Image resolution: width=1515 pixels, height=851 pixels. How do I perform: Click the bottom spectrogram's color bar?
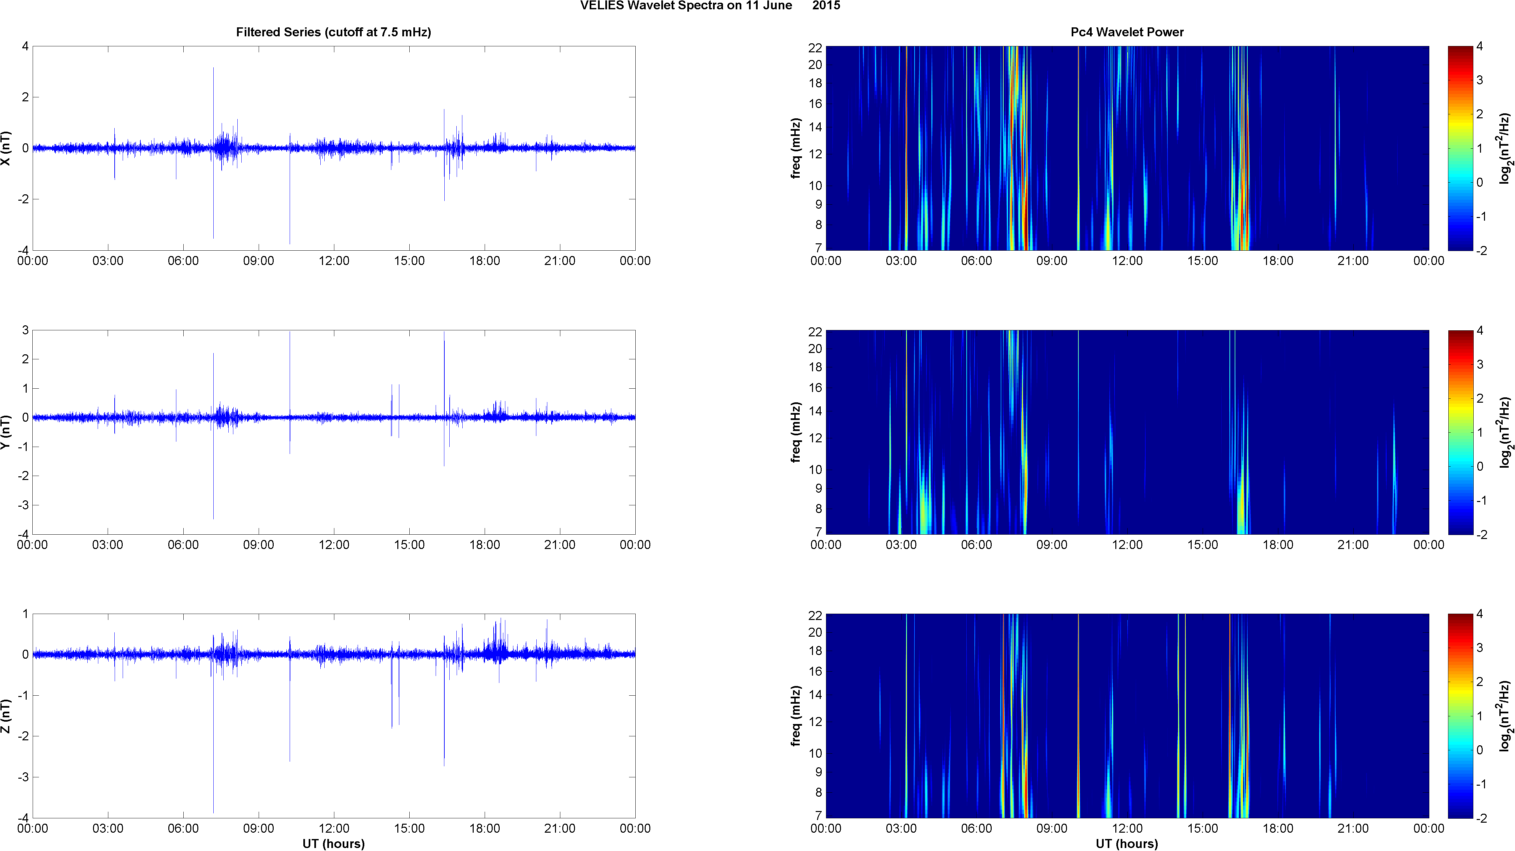click(1460, 716)
